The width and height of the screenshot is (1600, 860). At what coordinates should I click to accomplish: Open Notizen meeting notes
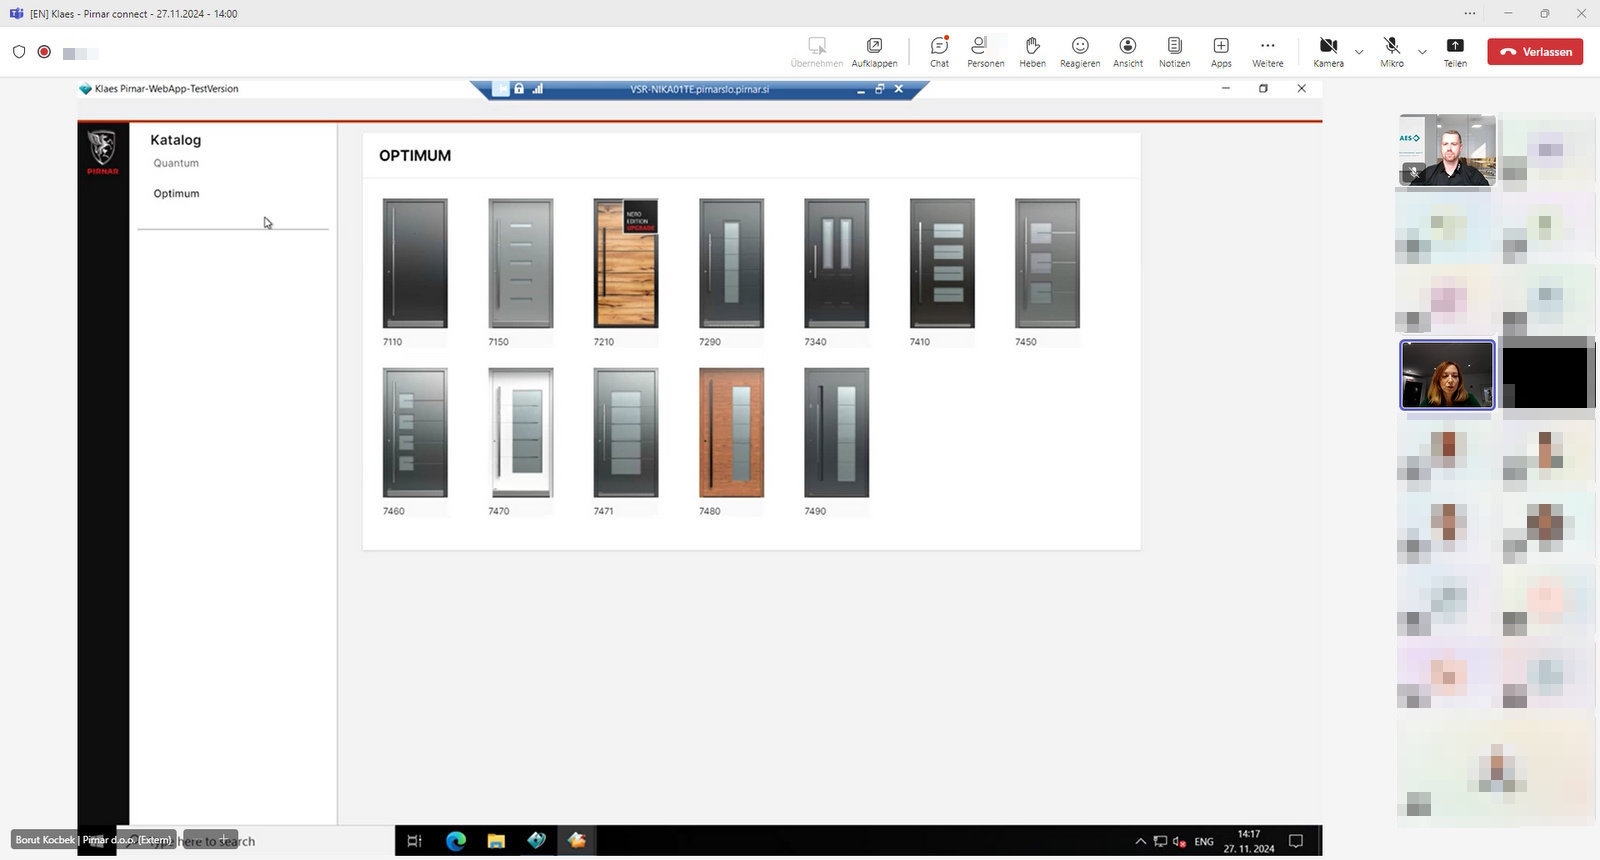click(1174, 51)
